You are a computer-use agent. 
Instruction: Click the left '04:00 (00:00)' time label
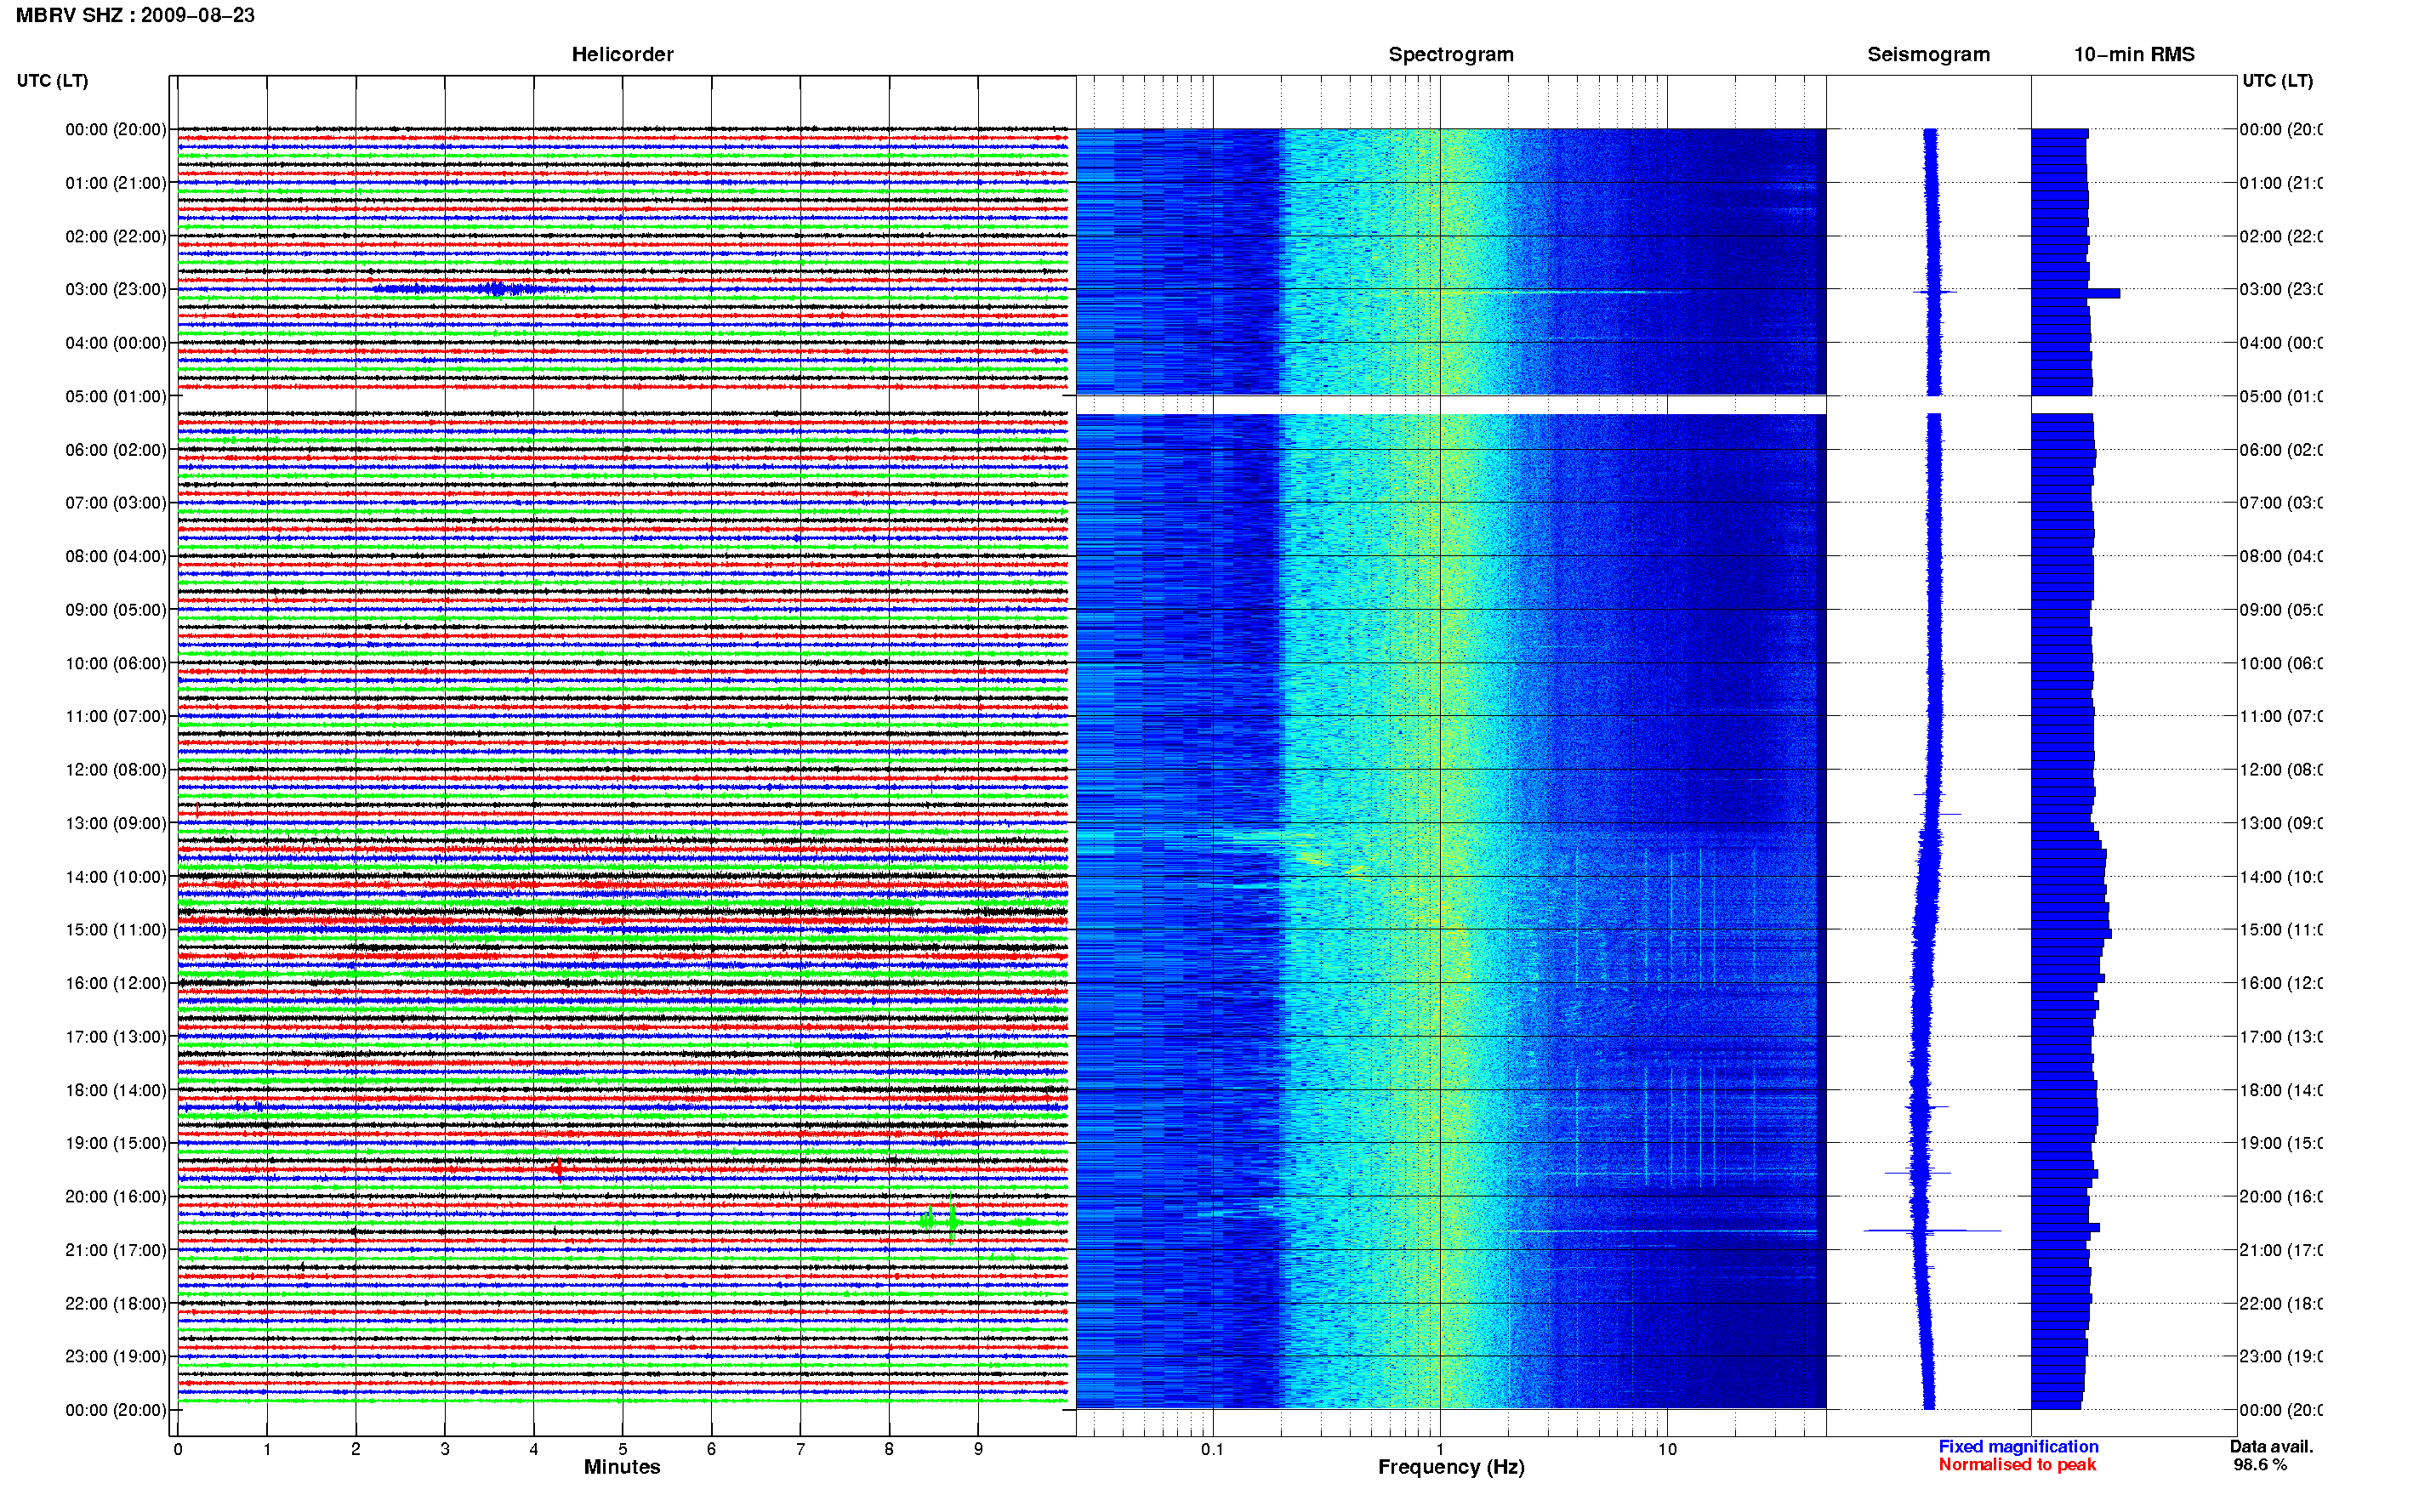pyautogui.click(x=116, y=343)
